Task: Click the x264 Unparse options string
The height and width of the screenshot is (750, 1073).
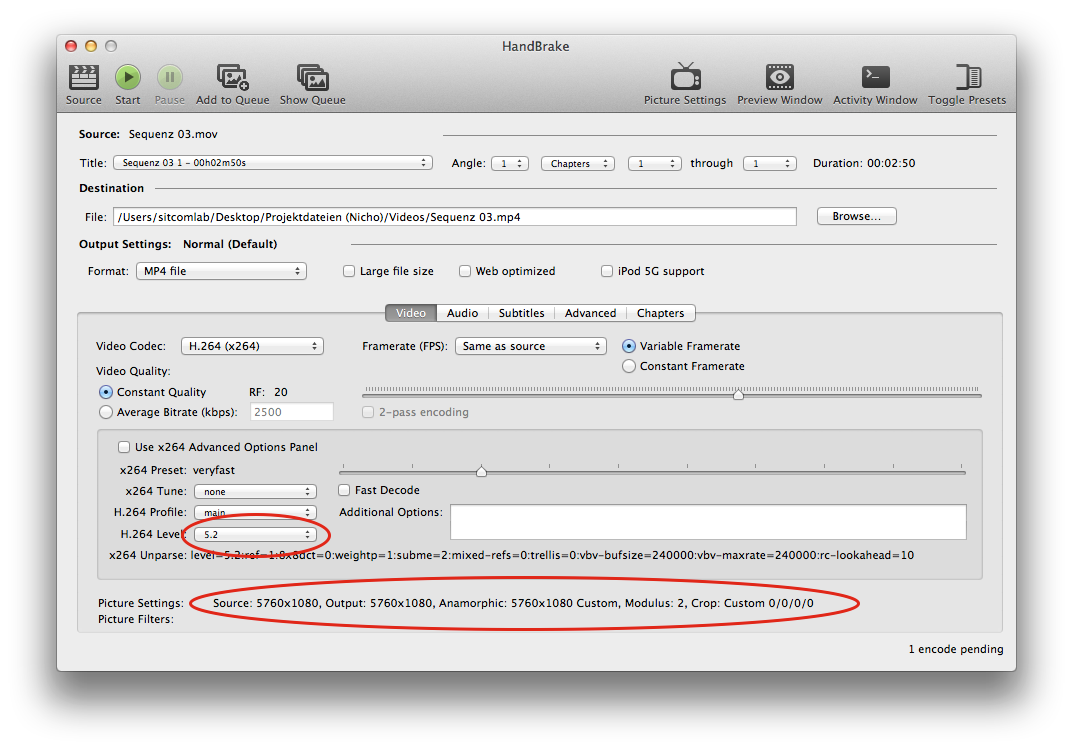Action: point(552,555)
